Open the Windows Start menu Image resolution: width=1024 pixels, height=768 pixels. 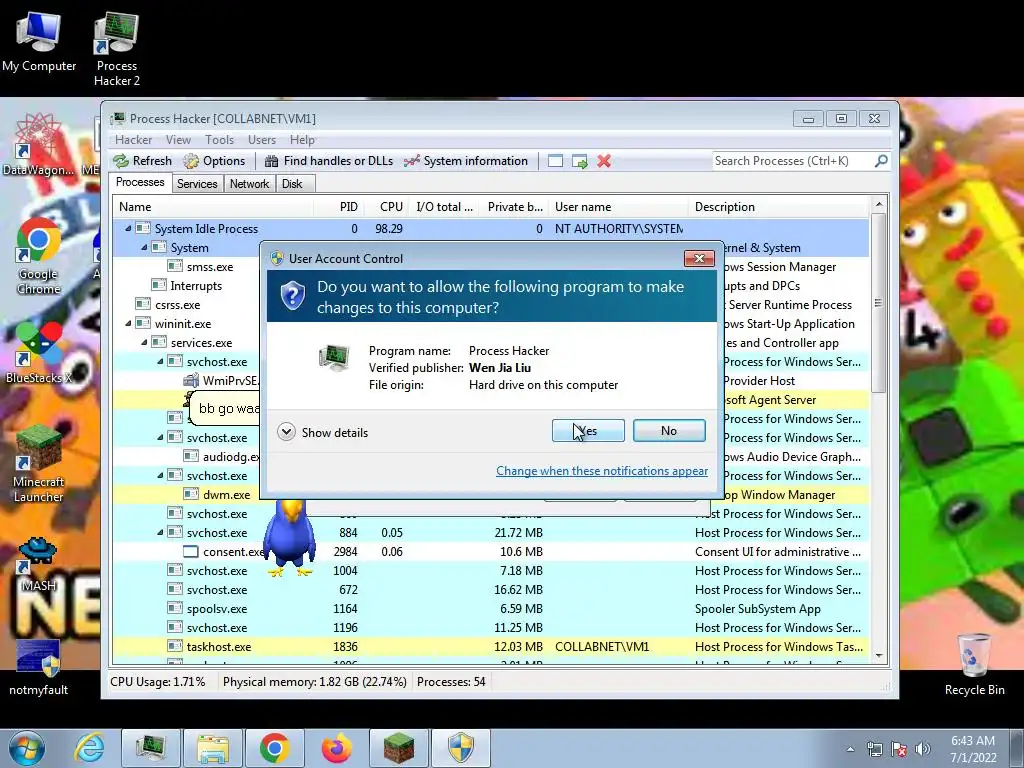click(27, 748)
